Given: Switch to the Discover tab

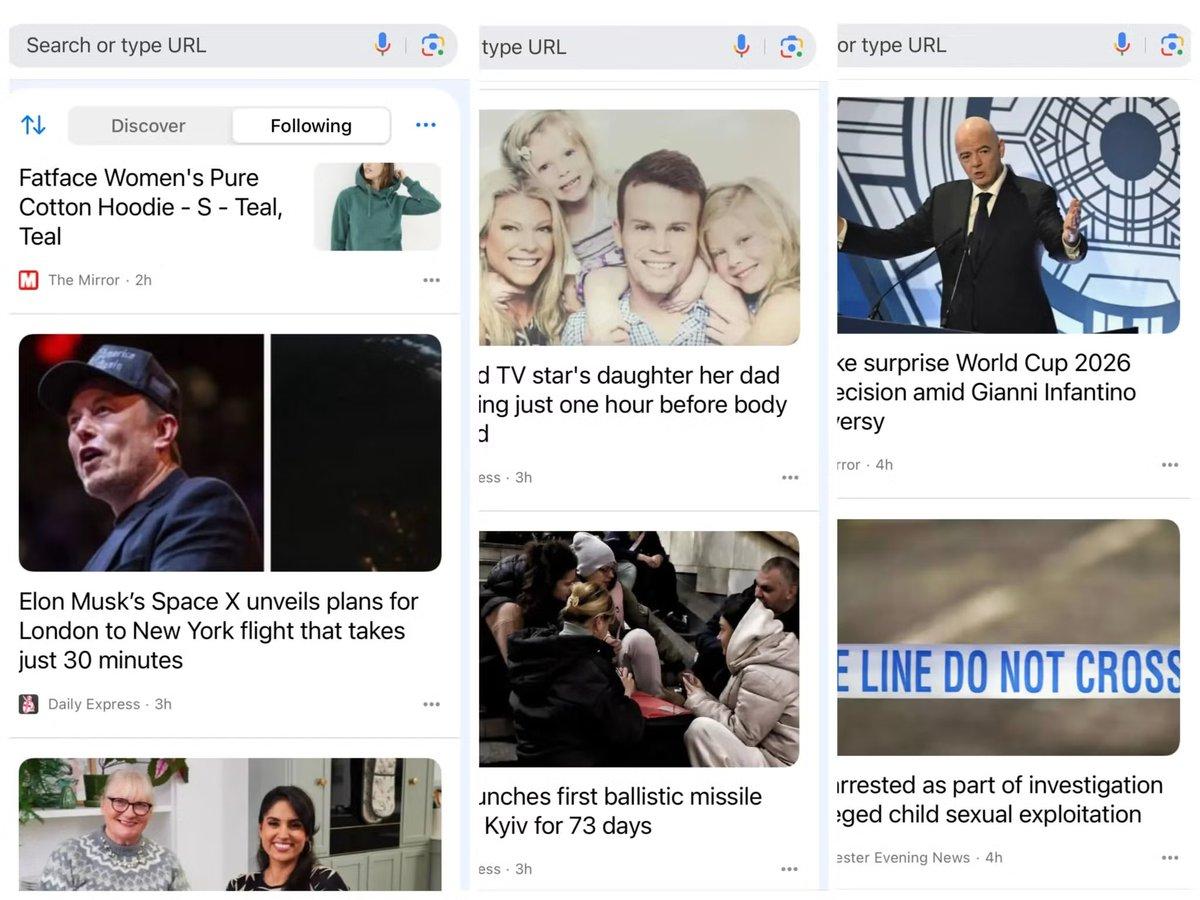Looking at the screenshot, I should (x=148, y=125).
